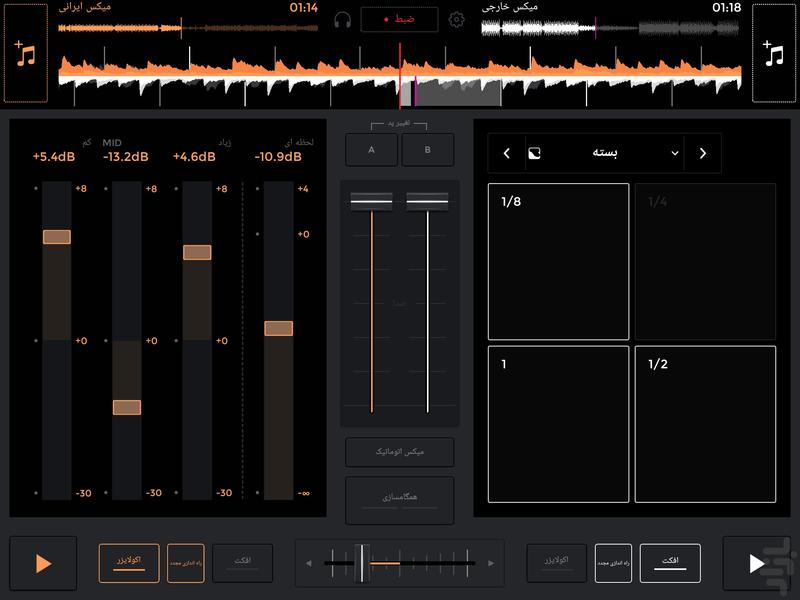The width and height of the screenshot is (800, 600).
Task: Toggle cue for deck A
Action: [x=371, y=150]
